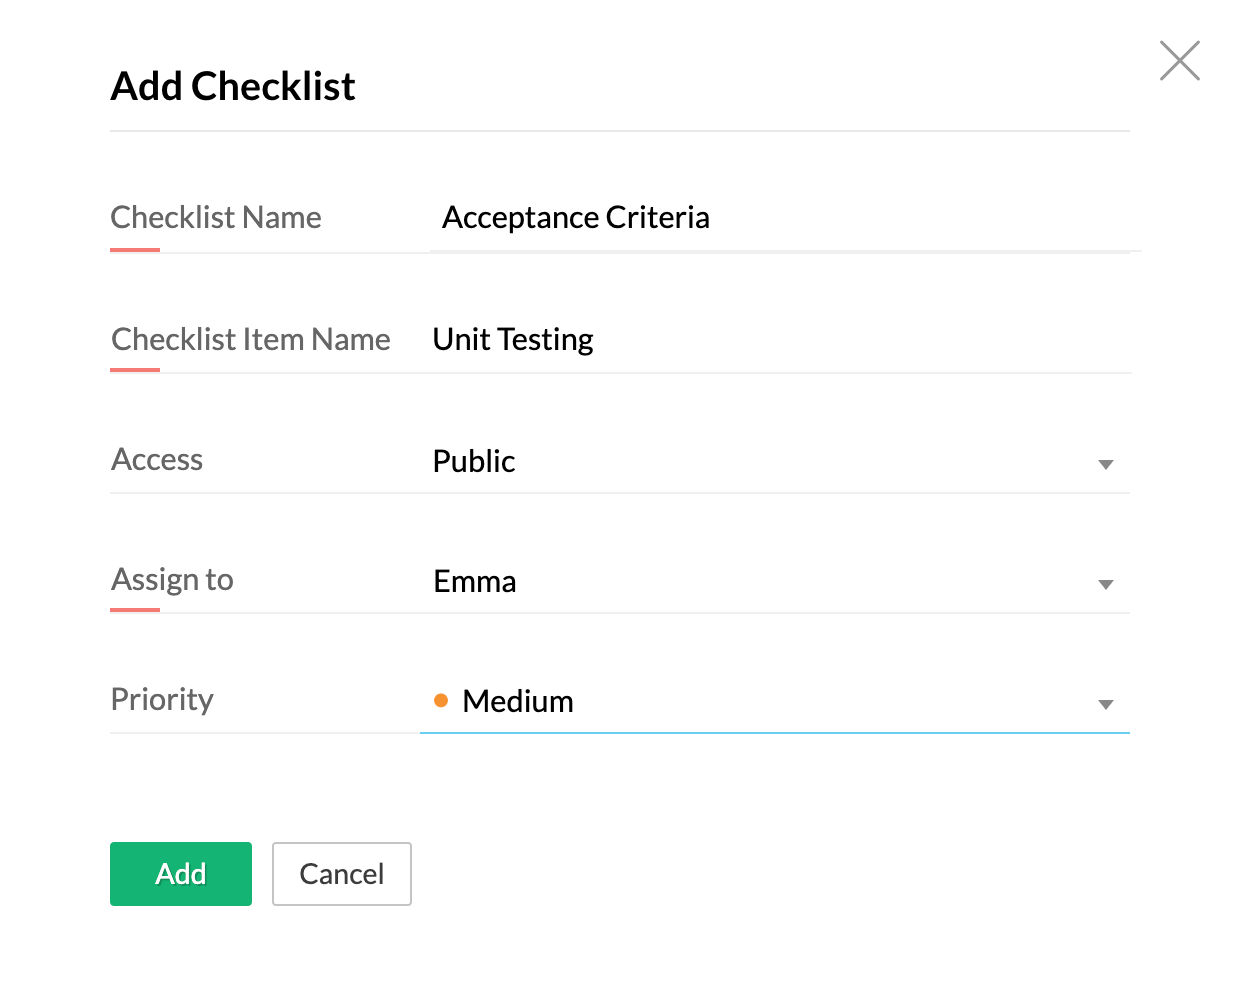This screenshot has width=1240, height=984.
Task: Open the Priority dropdown showing Medium
Action: [775, 701]
